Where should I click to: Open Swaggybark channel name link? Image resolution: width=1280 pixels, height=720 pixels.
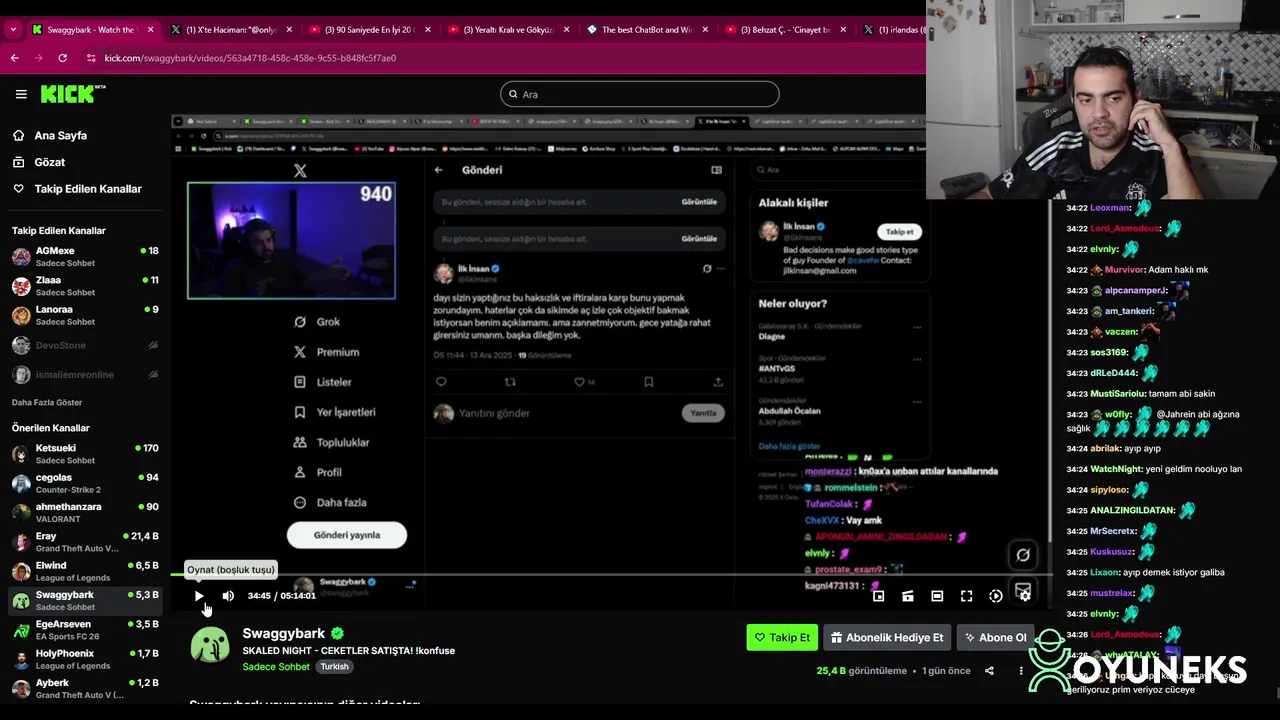(284, 633)
